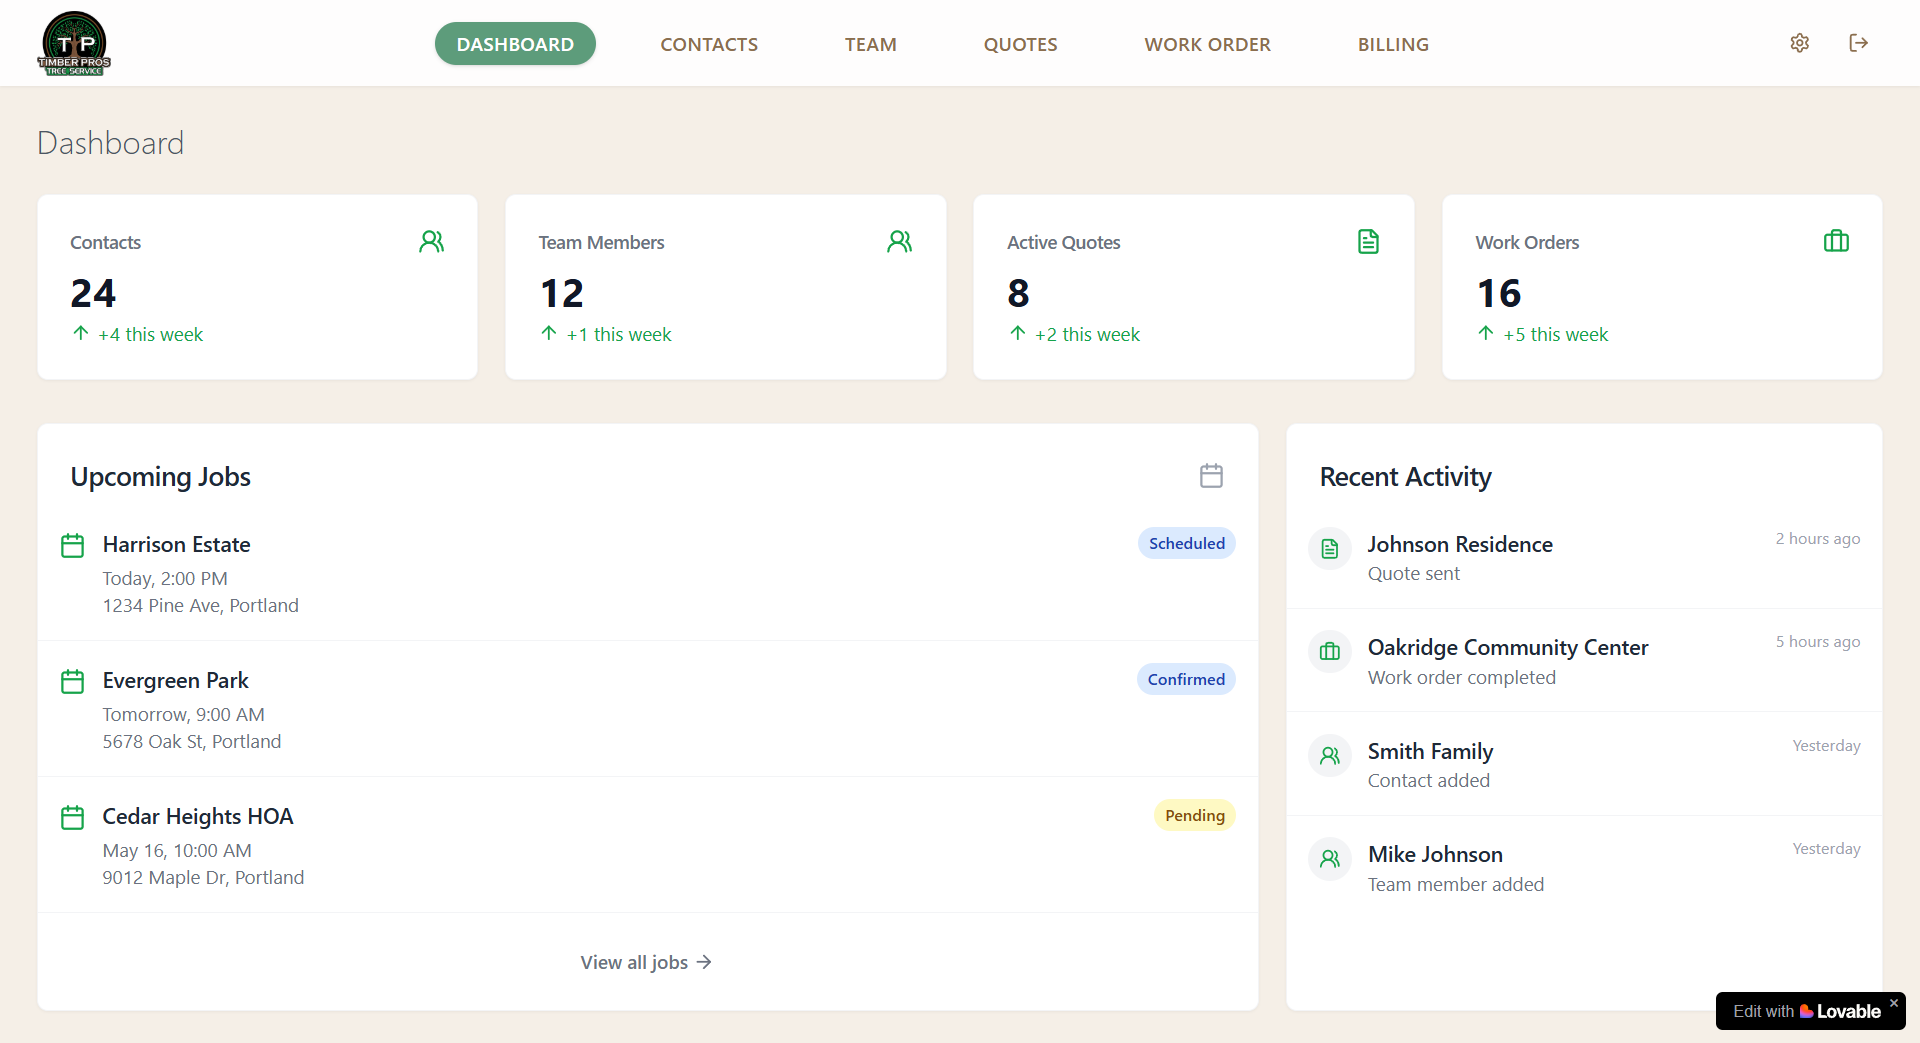The image size is (1920, 1043).
Task: Click the Recent Activity heading
Action: click(1405, 477)
